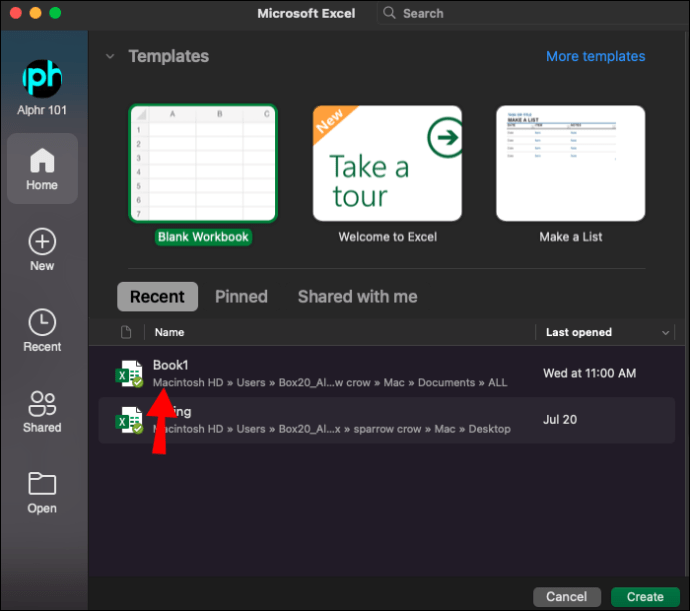This screenshot has width=690, height=611.
Task: Open the Alphr 101 account avatar
Action: click(x=42, y=79)
